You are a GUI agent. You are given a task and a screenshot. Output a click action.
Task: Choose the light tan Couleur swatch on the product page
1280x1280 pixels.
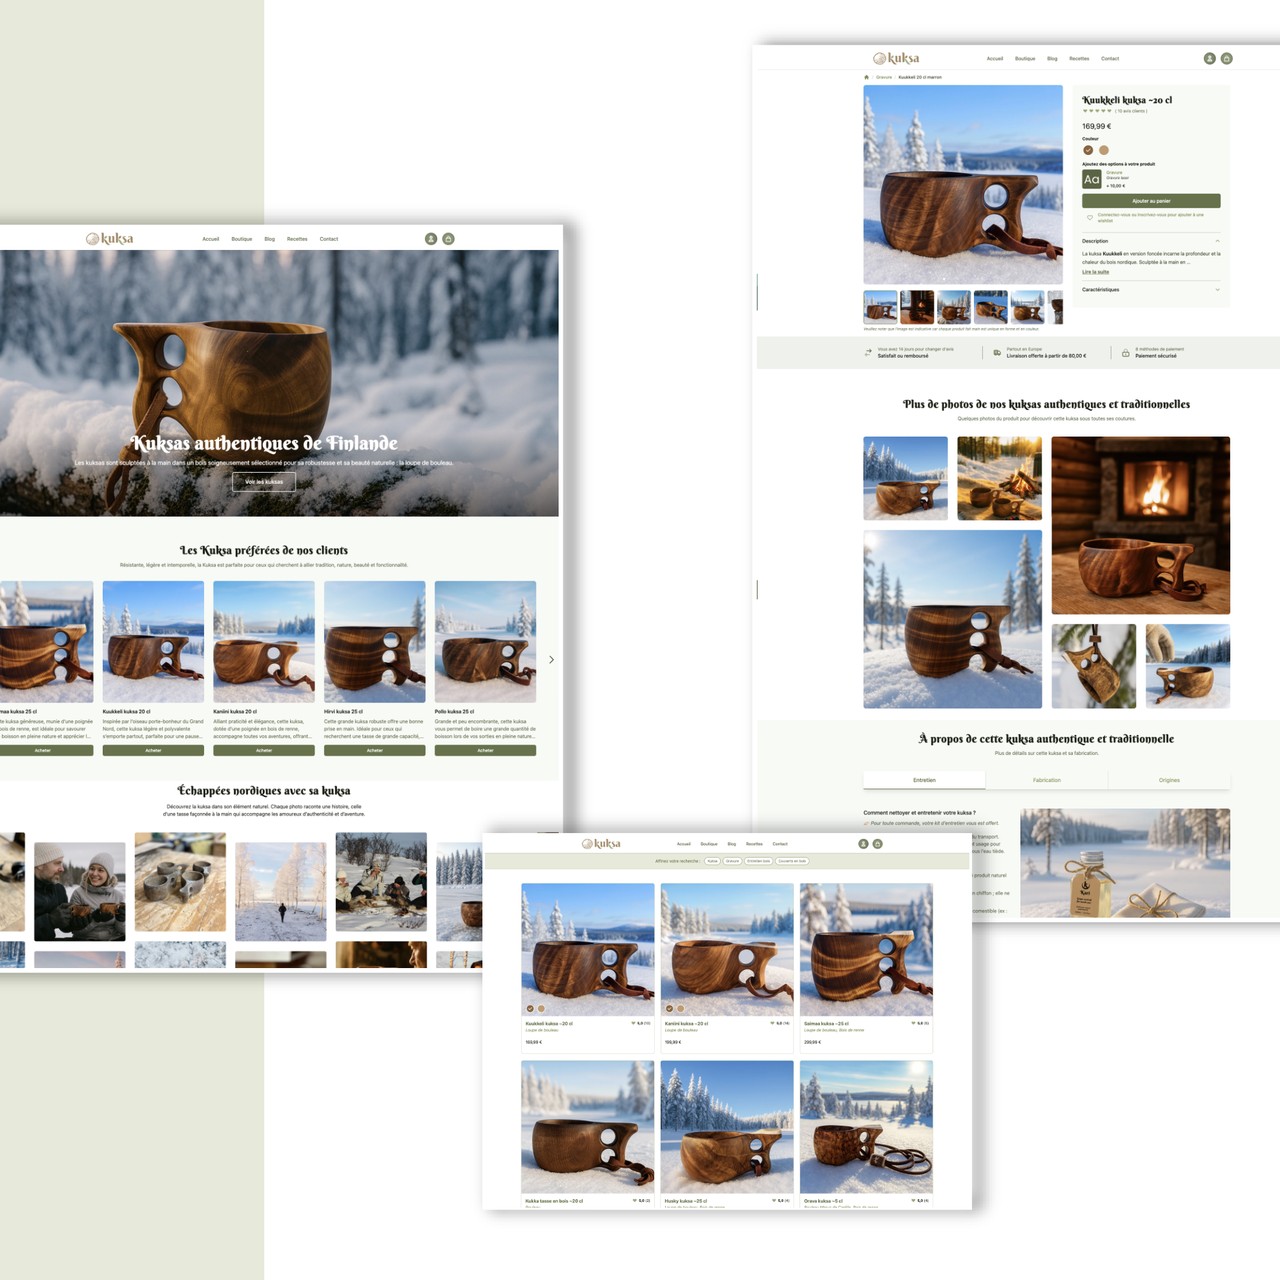[x=1104, y=150]
